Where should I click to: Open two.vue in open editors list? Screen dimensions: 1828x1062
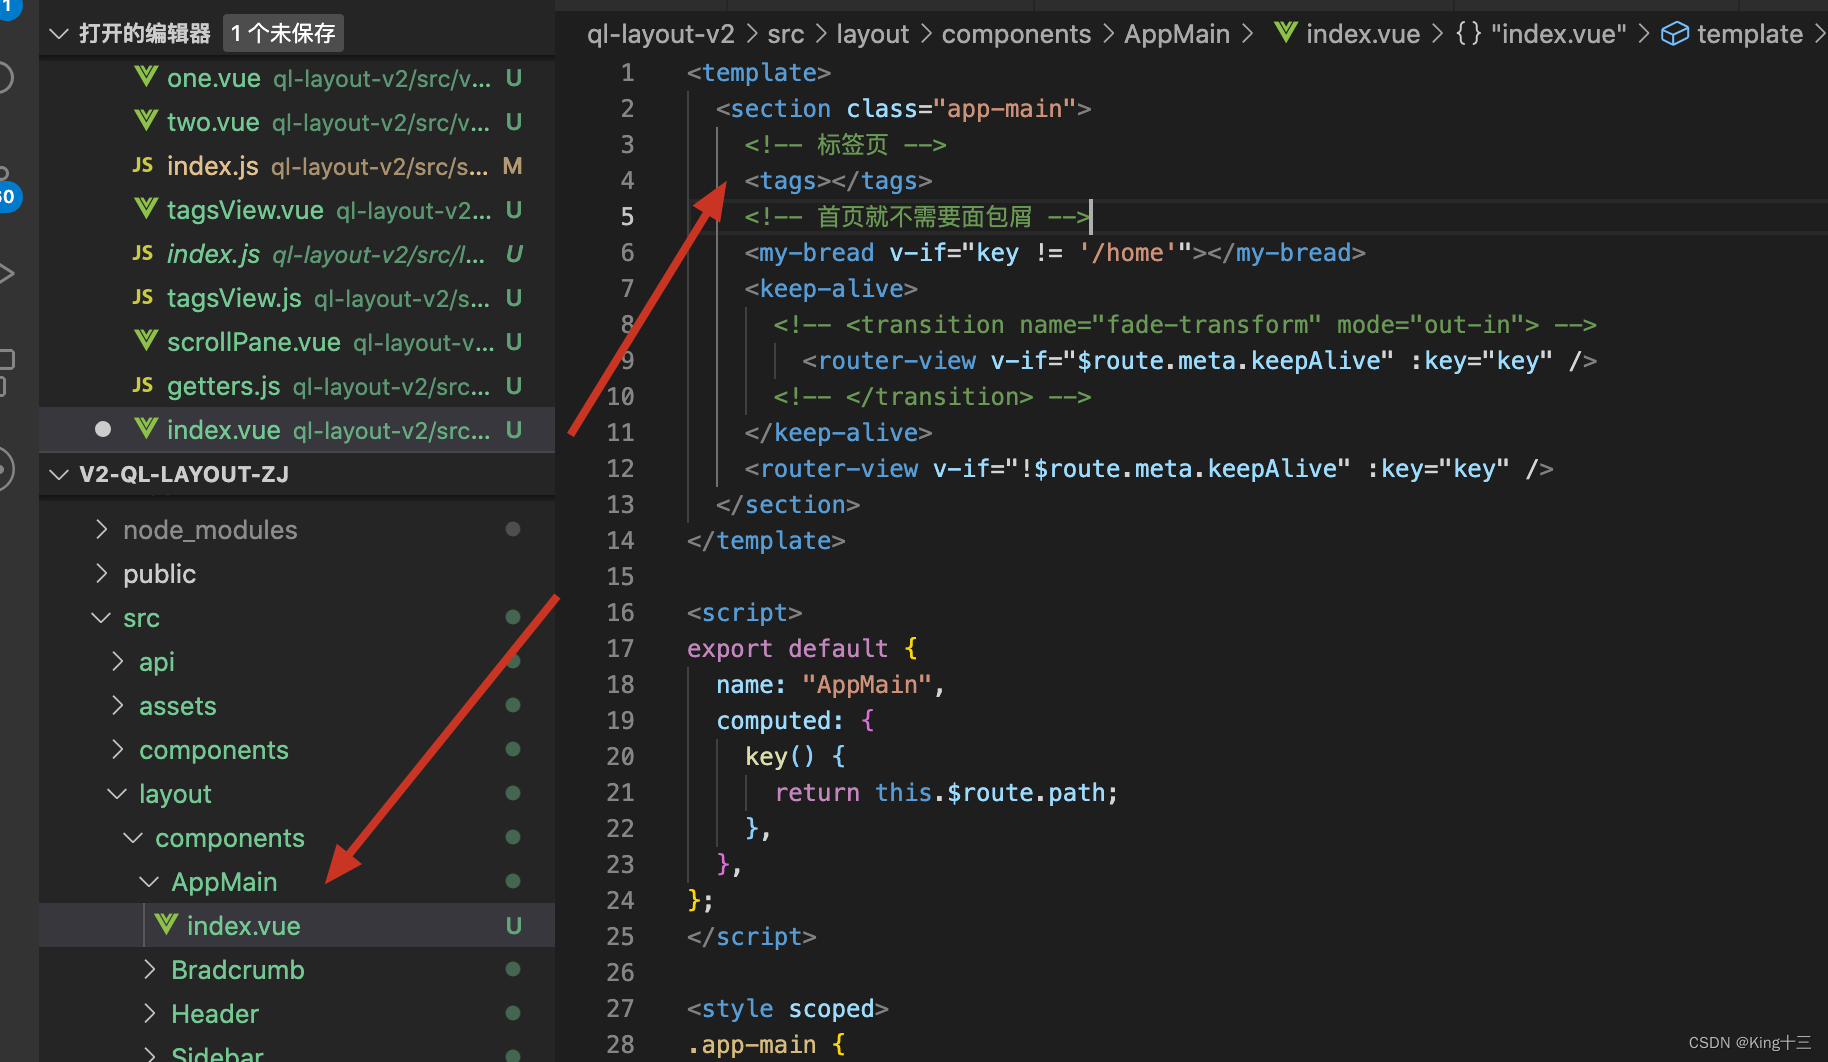coord(297,122)
